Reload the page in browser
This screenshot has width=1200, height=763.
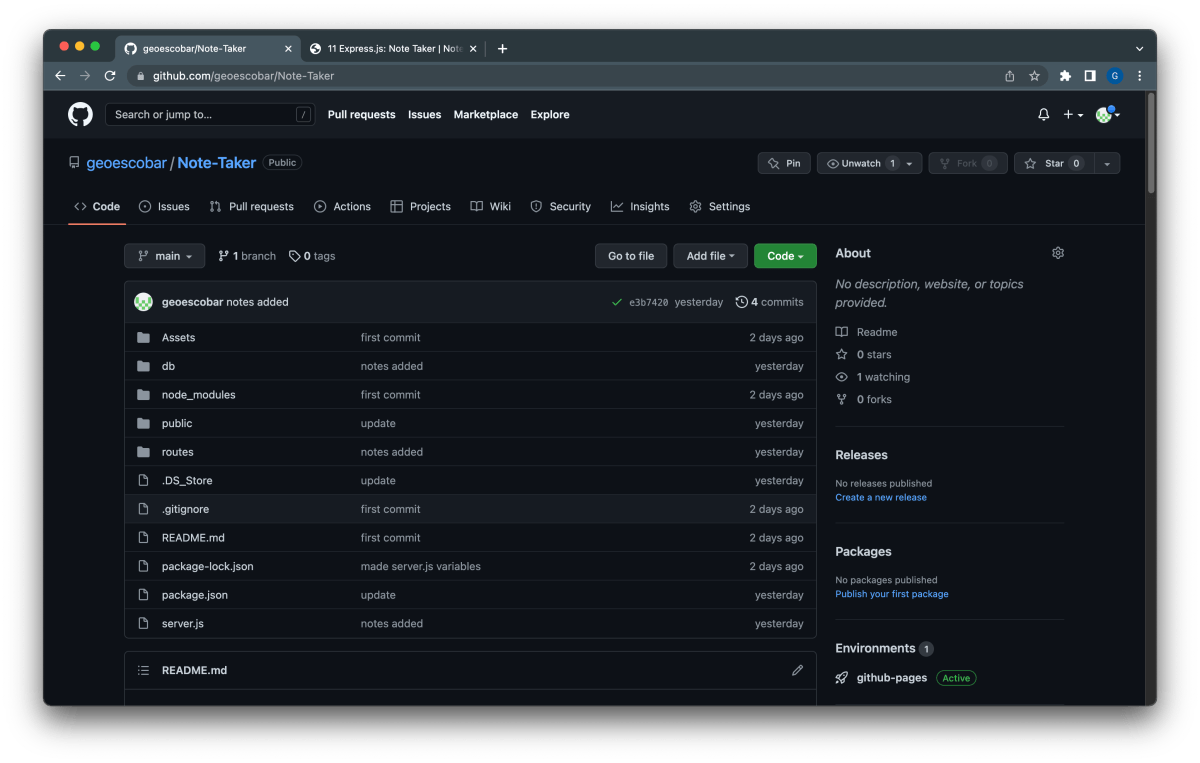[x=110, y=76]
